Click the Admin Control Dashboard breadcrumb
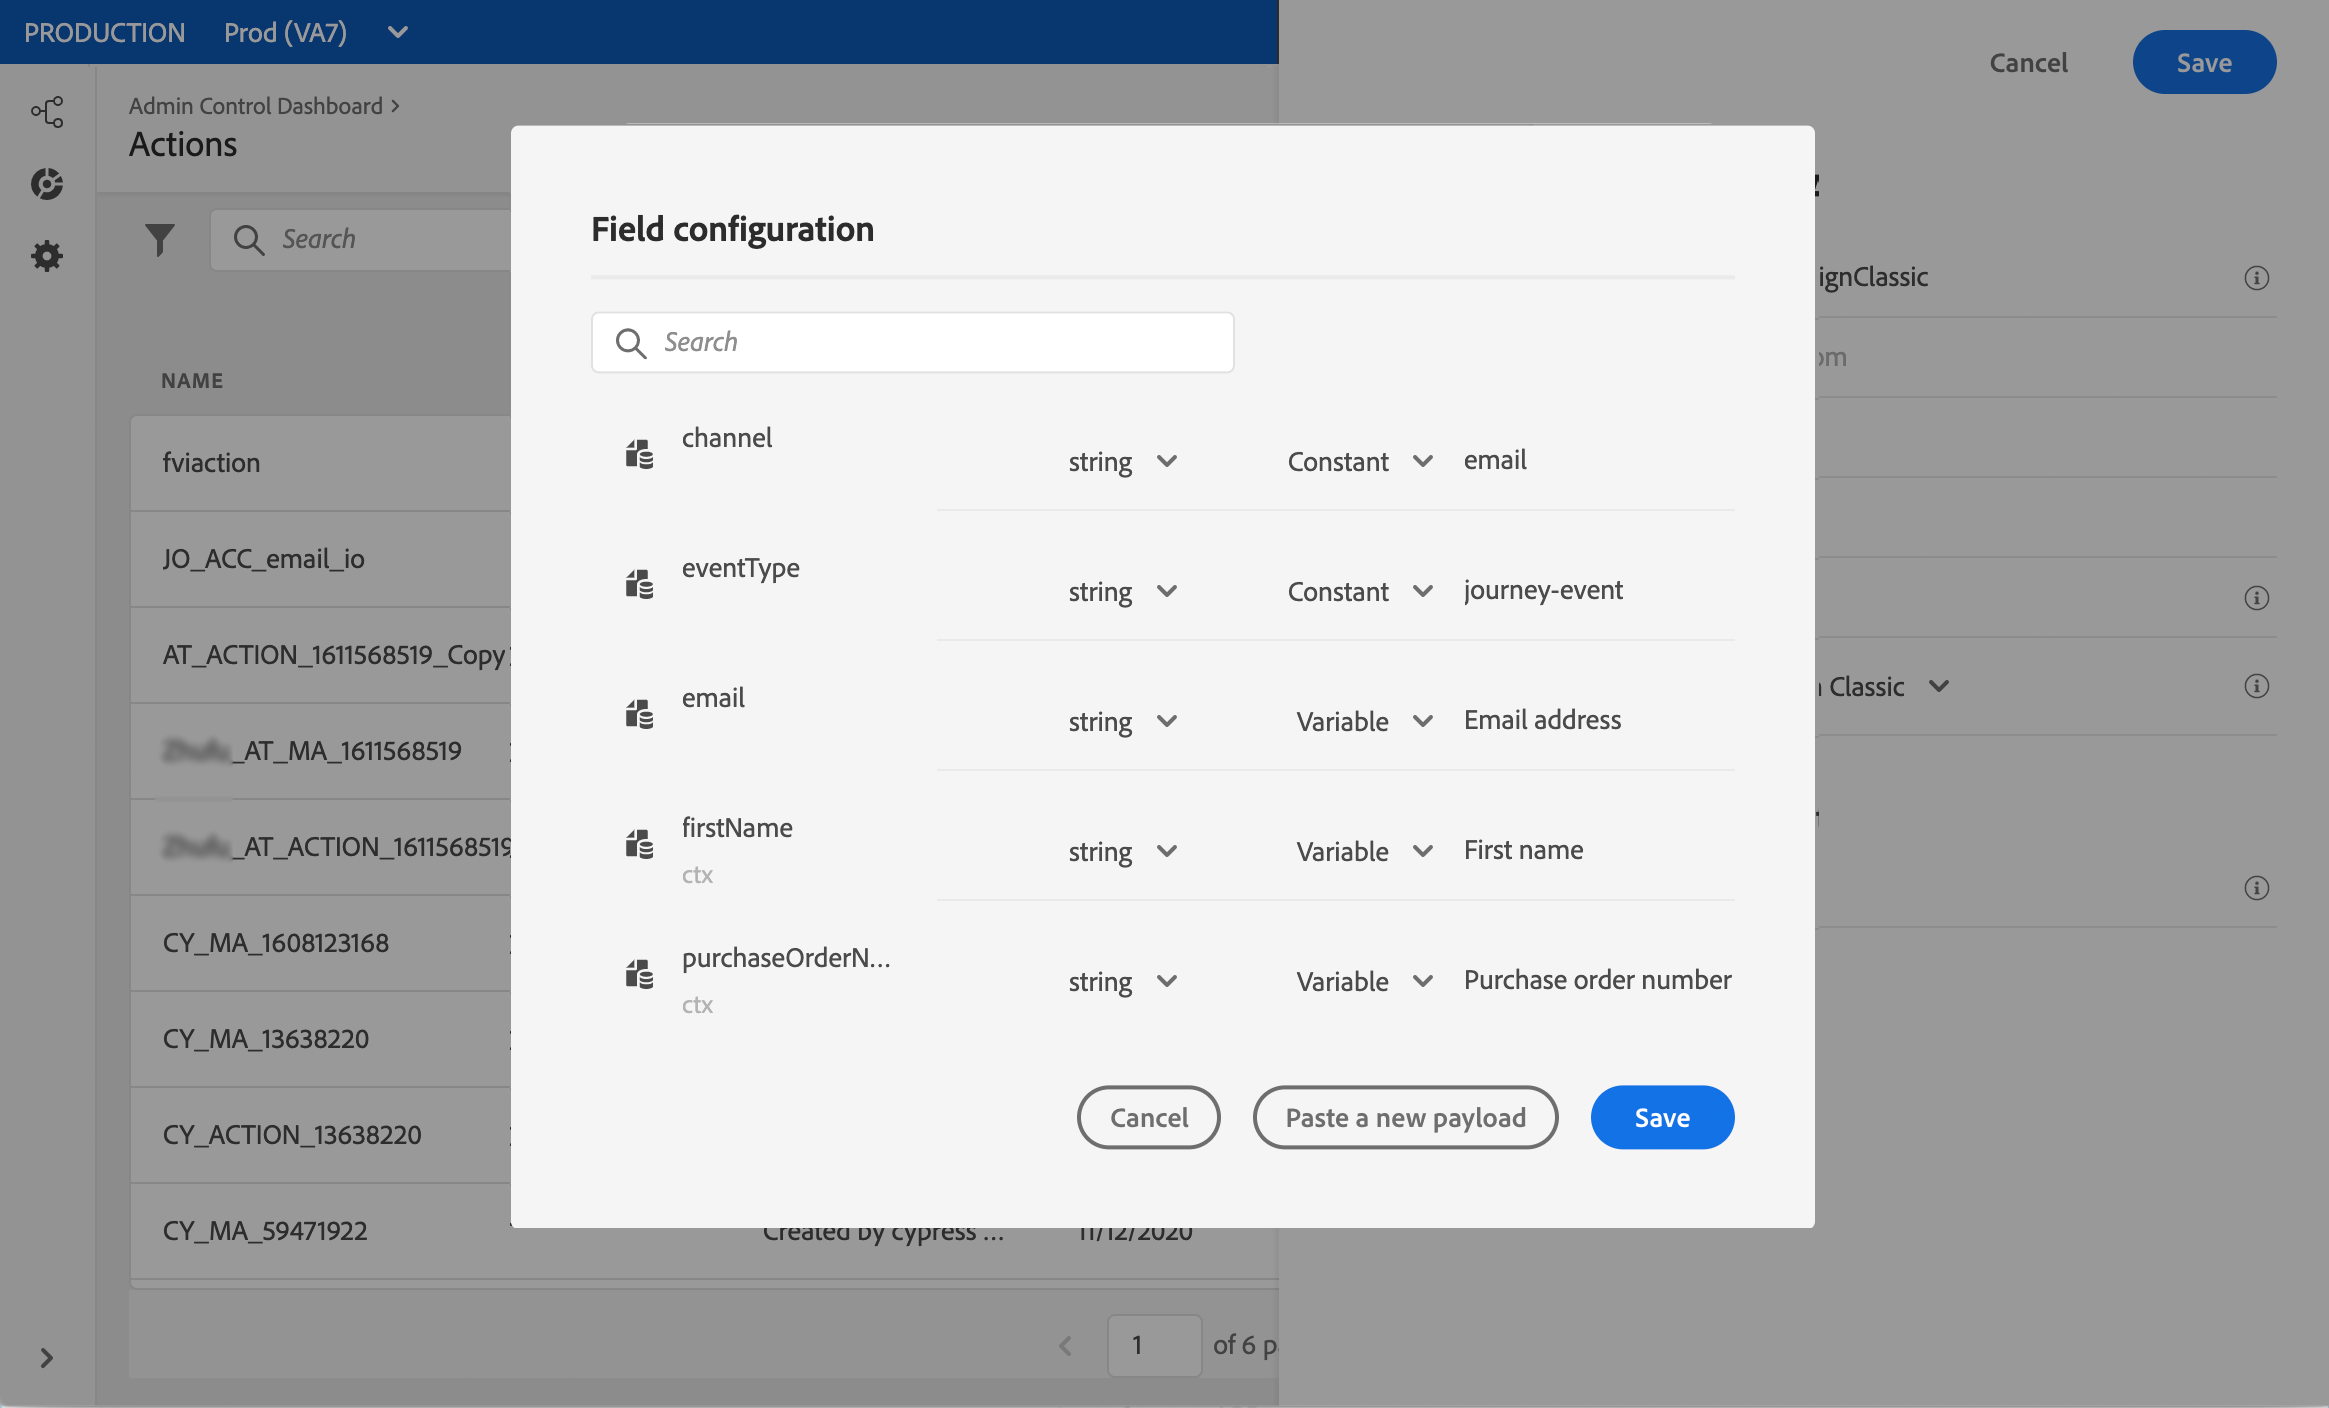2329x1408 pixels. (x=256, y=106)
